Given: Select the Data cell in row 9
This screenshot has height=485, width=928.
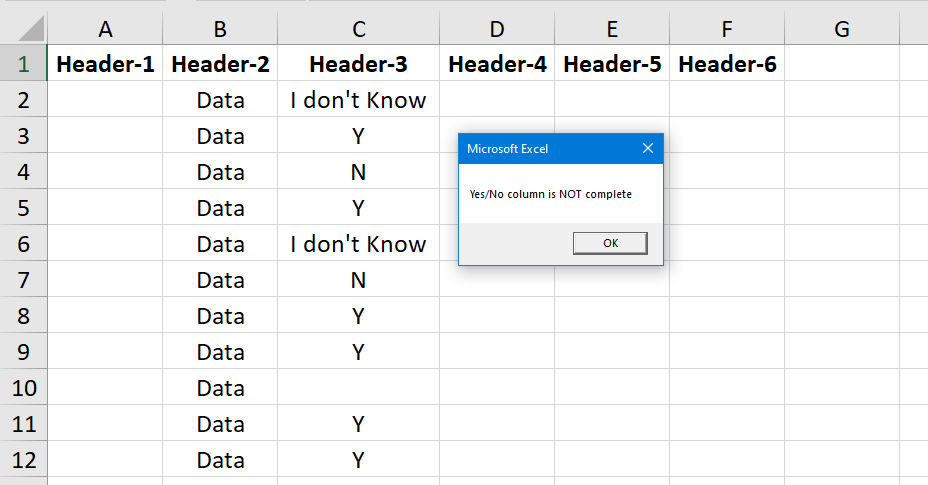Looking at the screenshot, I should [x=220, y=352].
